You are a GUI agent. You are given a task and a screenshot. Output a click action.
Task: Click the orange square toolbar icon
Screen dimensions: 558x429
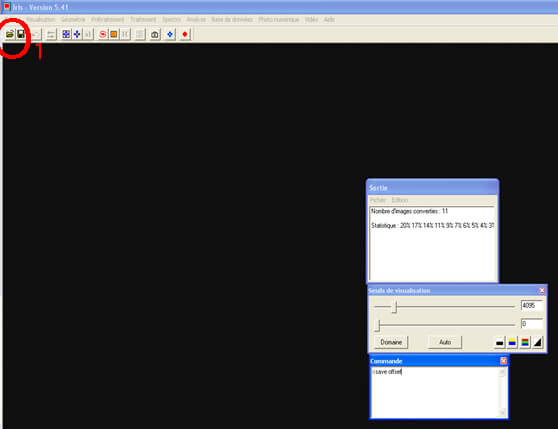114,34
